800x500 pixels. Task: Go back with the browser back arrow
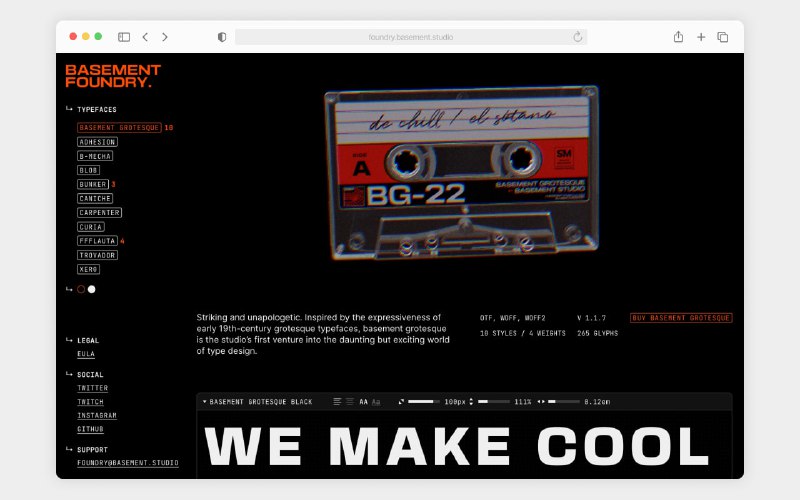145,37
